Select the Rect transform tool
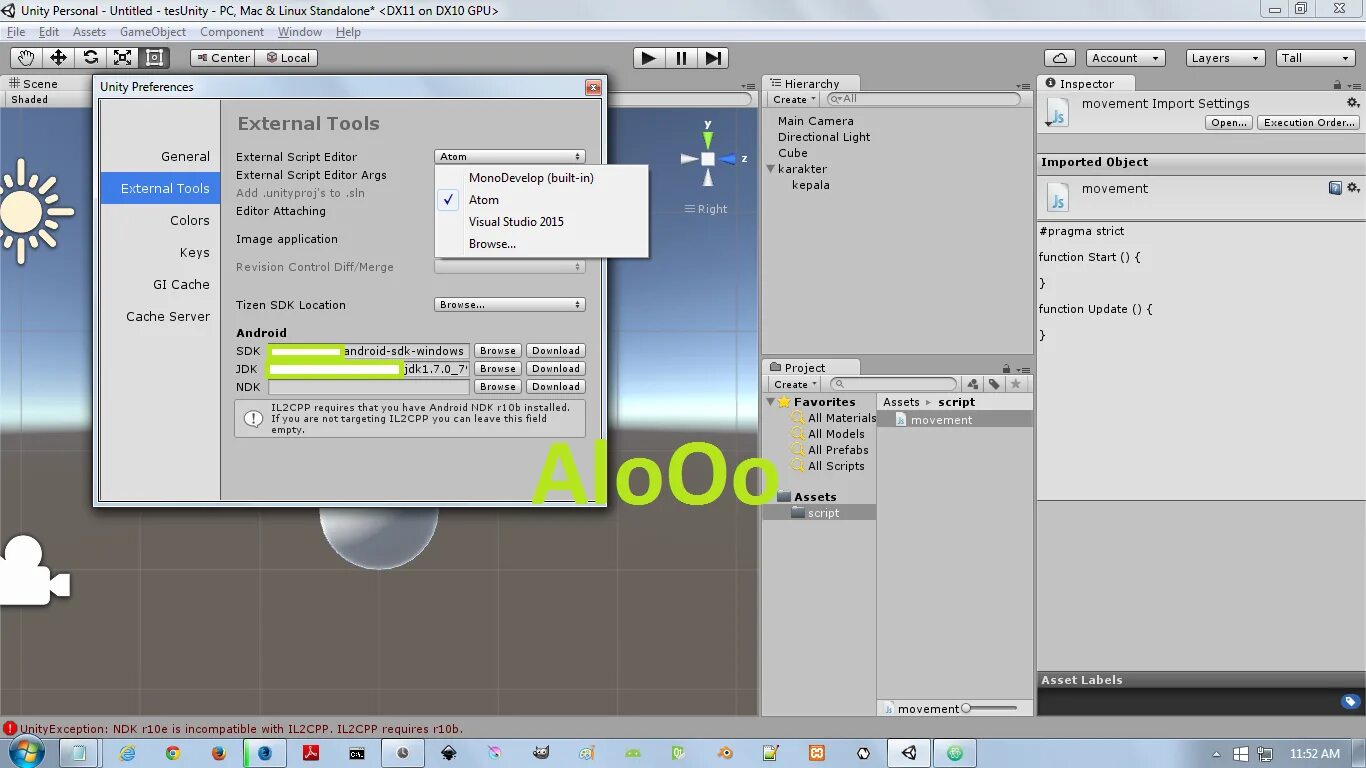Viewport: 1366px width, 768px height. coord(154,58)
